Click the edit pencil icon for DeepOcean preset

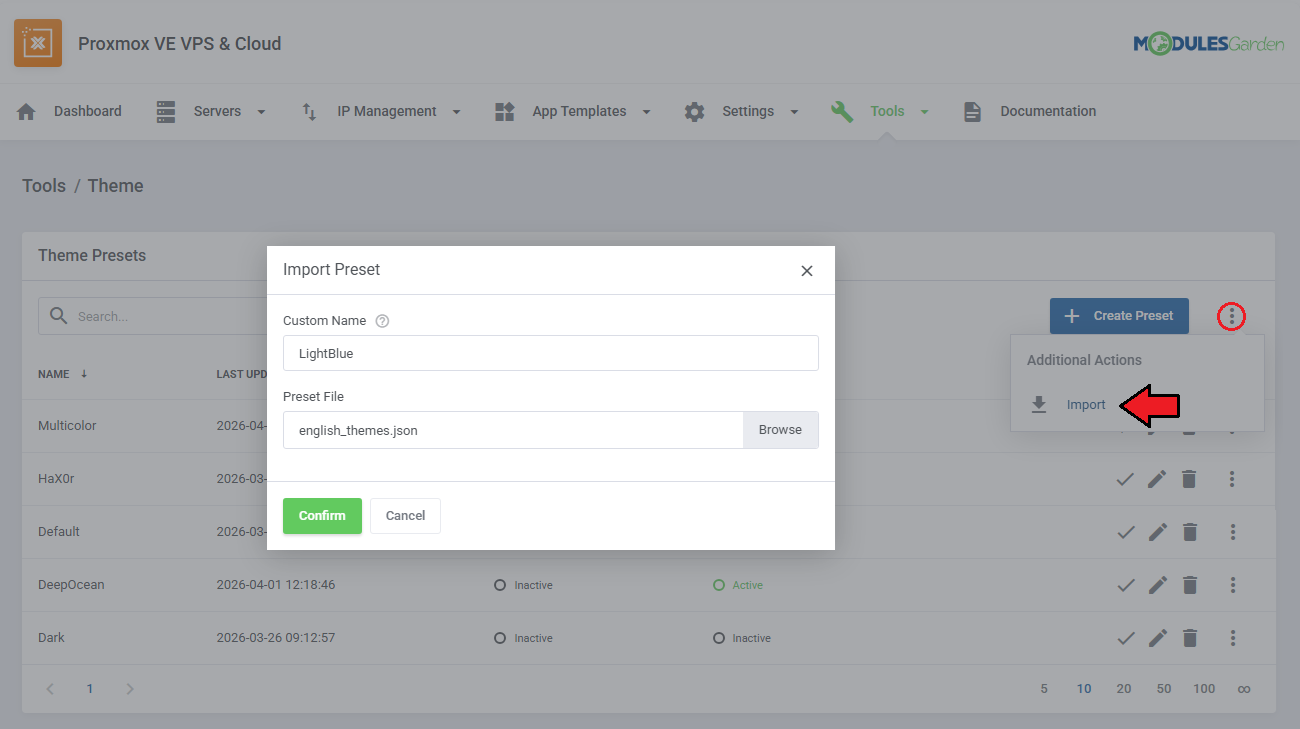click(1157, 585)
